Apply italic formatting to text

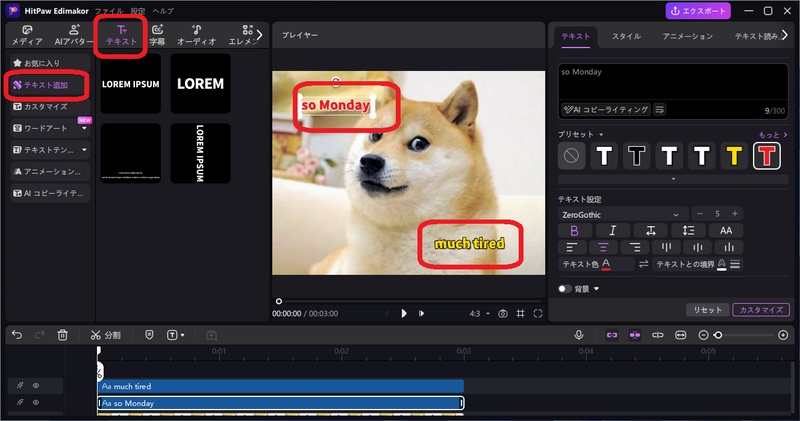pos(612,231)
